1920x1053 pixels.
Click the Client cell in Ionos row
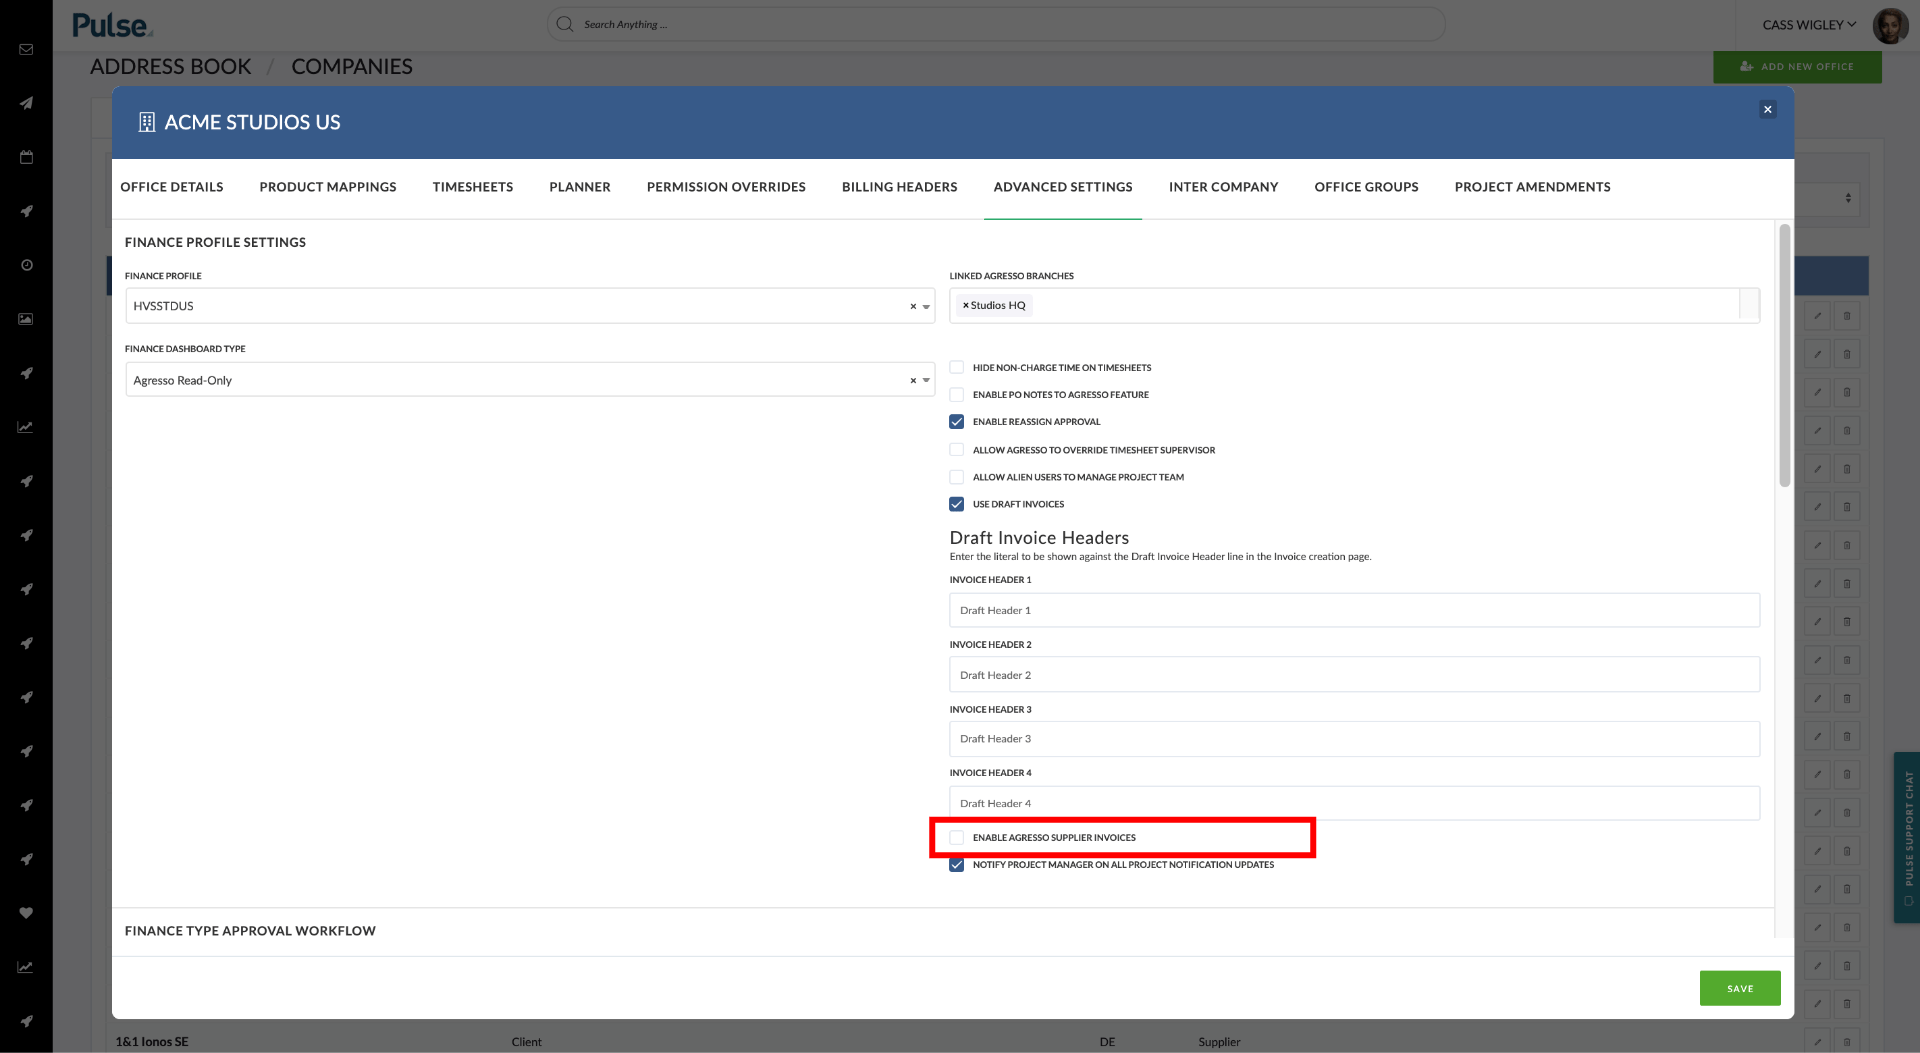tap(526, 1042)
